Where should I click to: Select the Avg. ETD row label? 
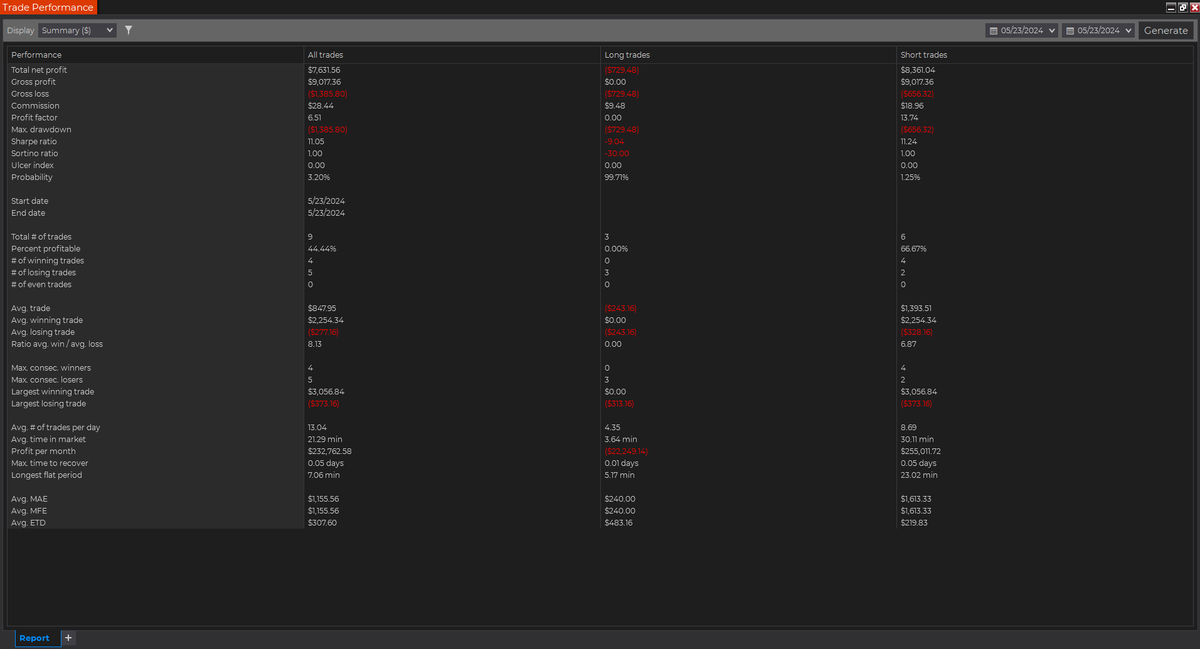(x=29, y=523)
